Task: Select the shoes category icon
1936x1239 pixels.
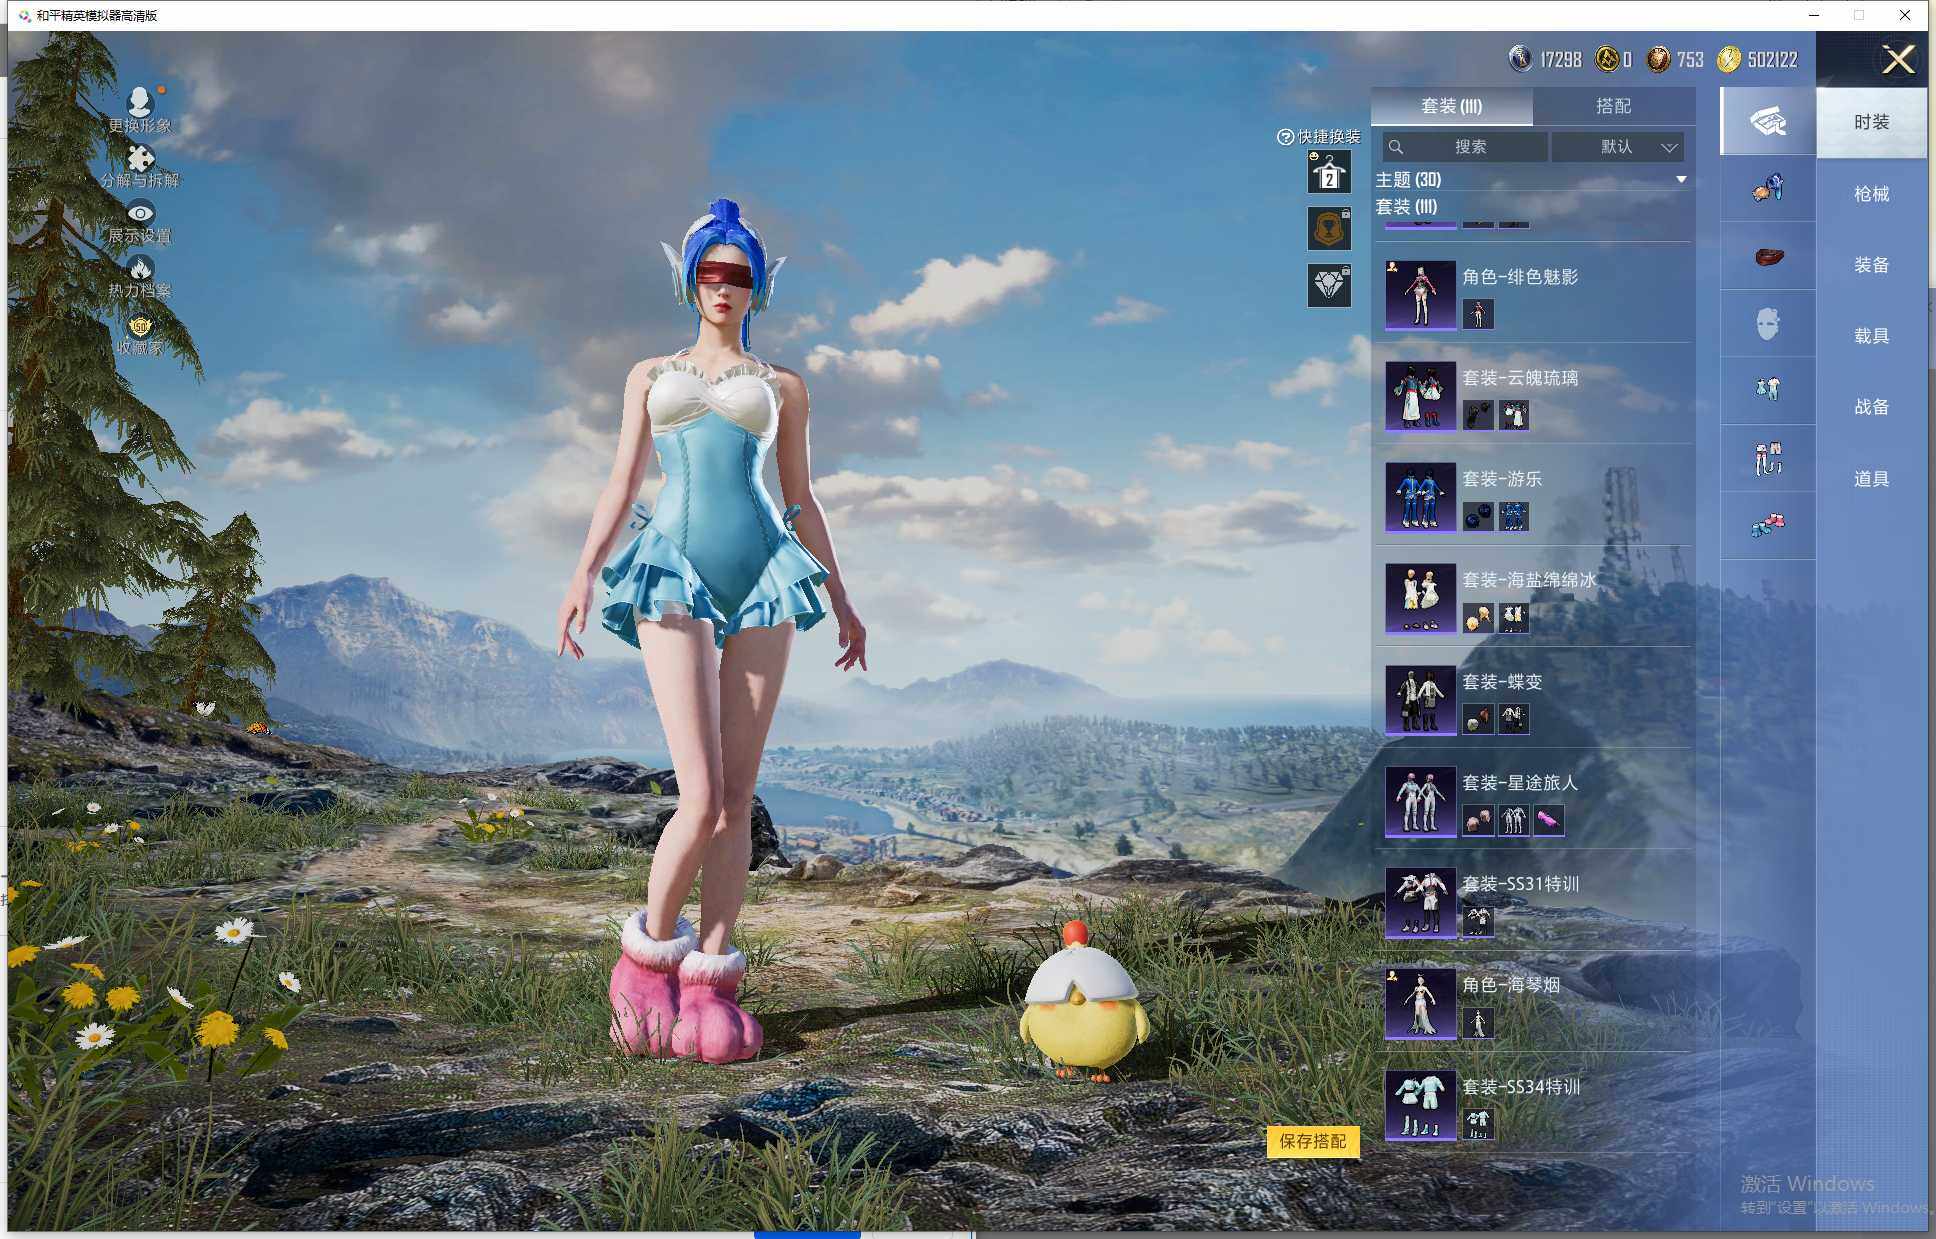Action: 1767,524
